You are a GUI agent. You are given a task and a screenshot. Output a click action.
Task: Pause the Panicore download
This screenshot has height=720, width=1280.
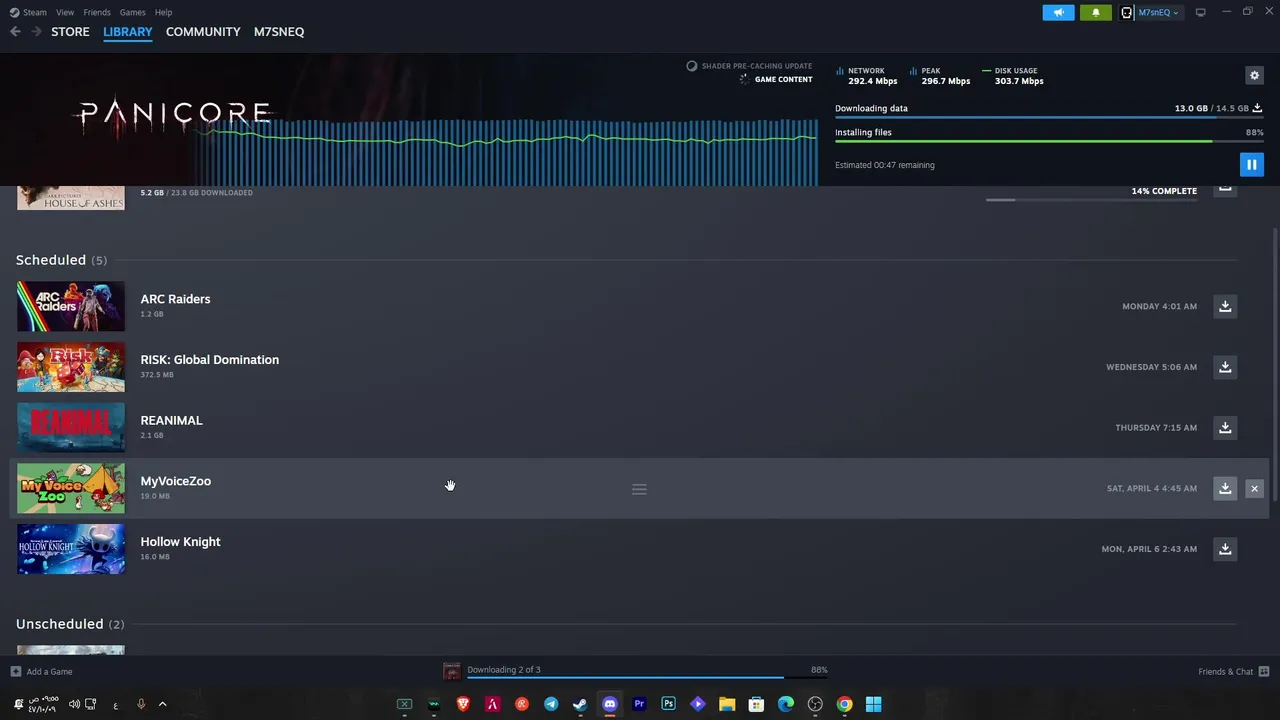point(1251,165)
